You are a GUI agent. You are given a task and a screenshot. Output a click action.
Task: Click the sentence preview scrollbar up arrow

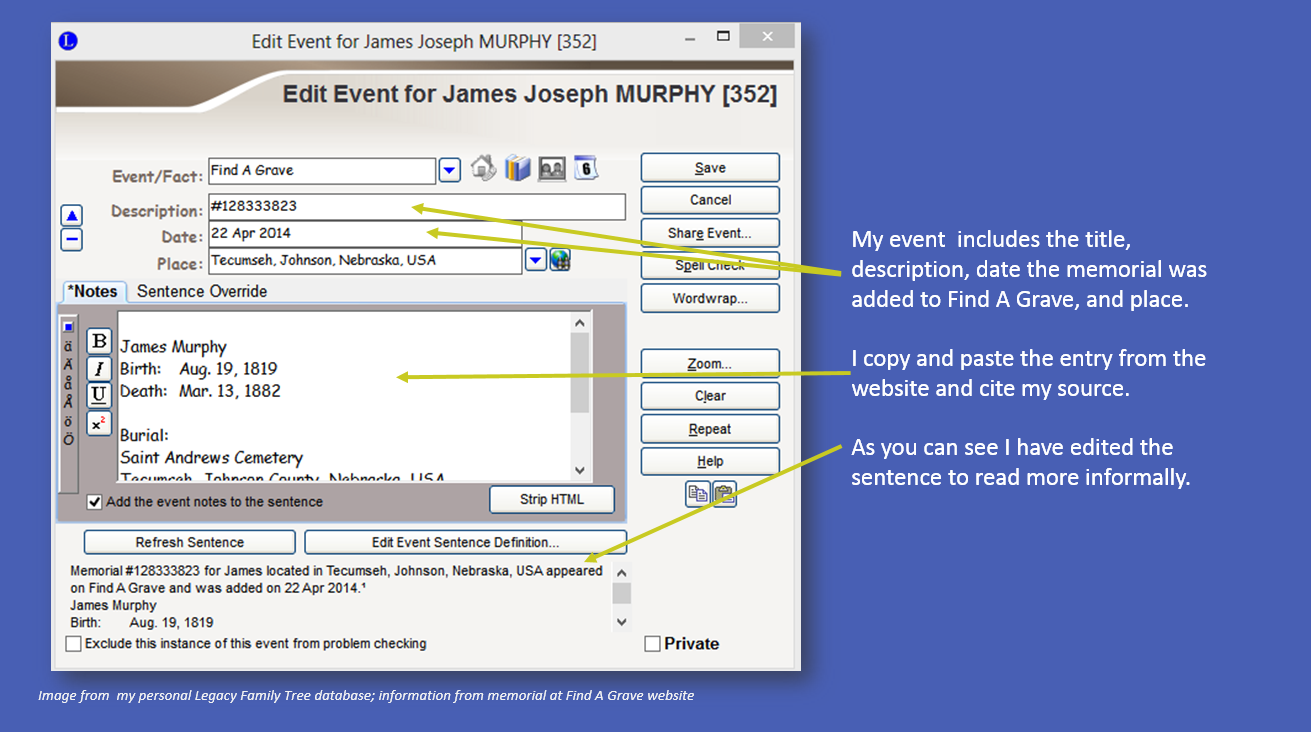tap(622, 573)
